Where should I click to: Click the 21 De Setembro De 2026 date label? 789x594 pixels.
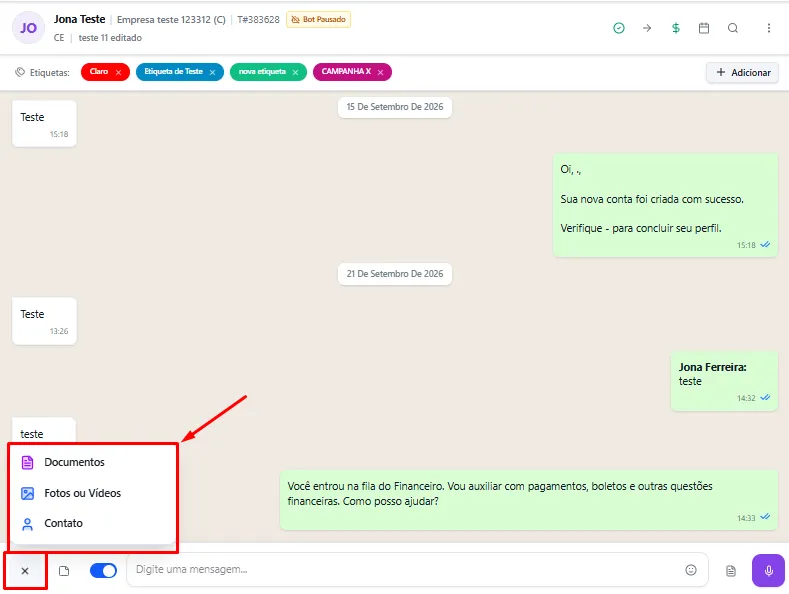coord(395,274)
